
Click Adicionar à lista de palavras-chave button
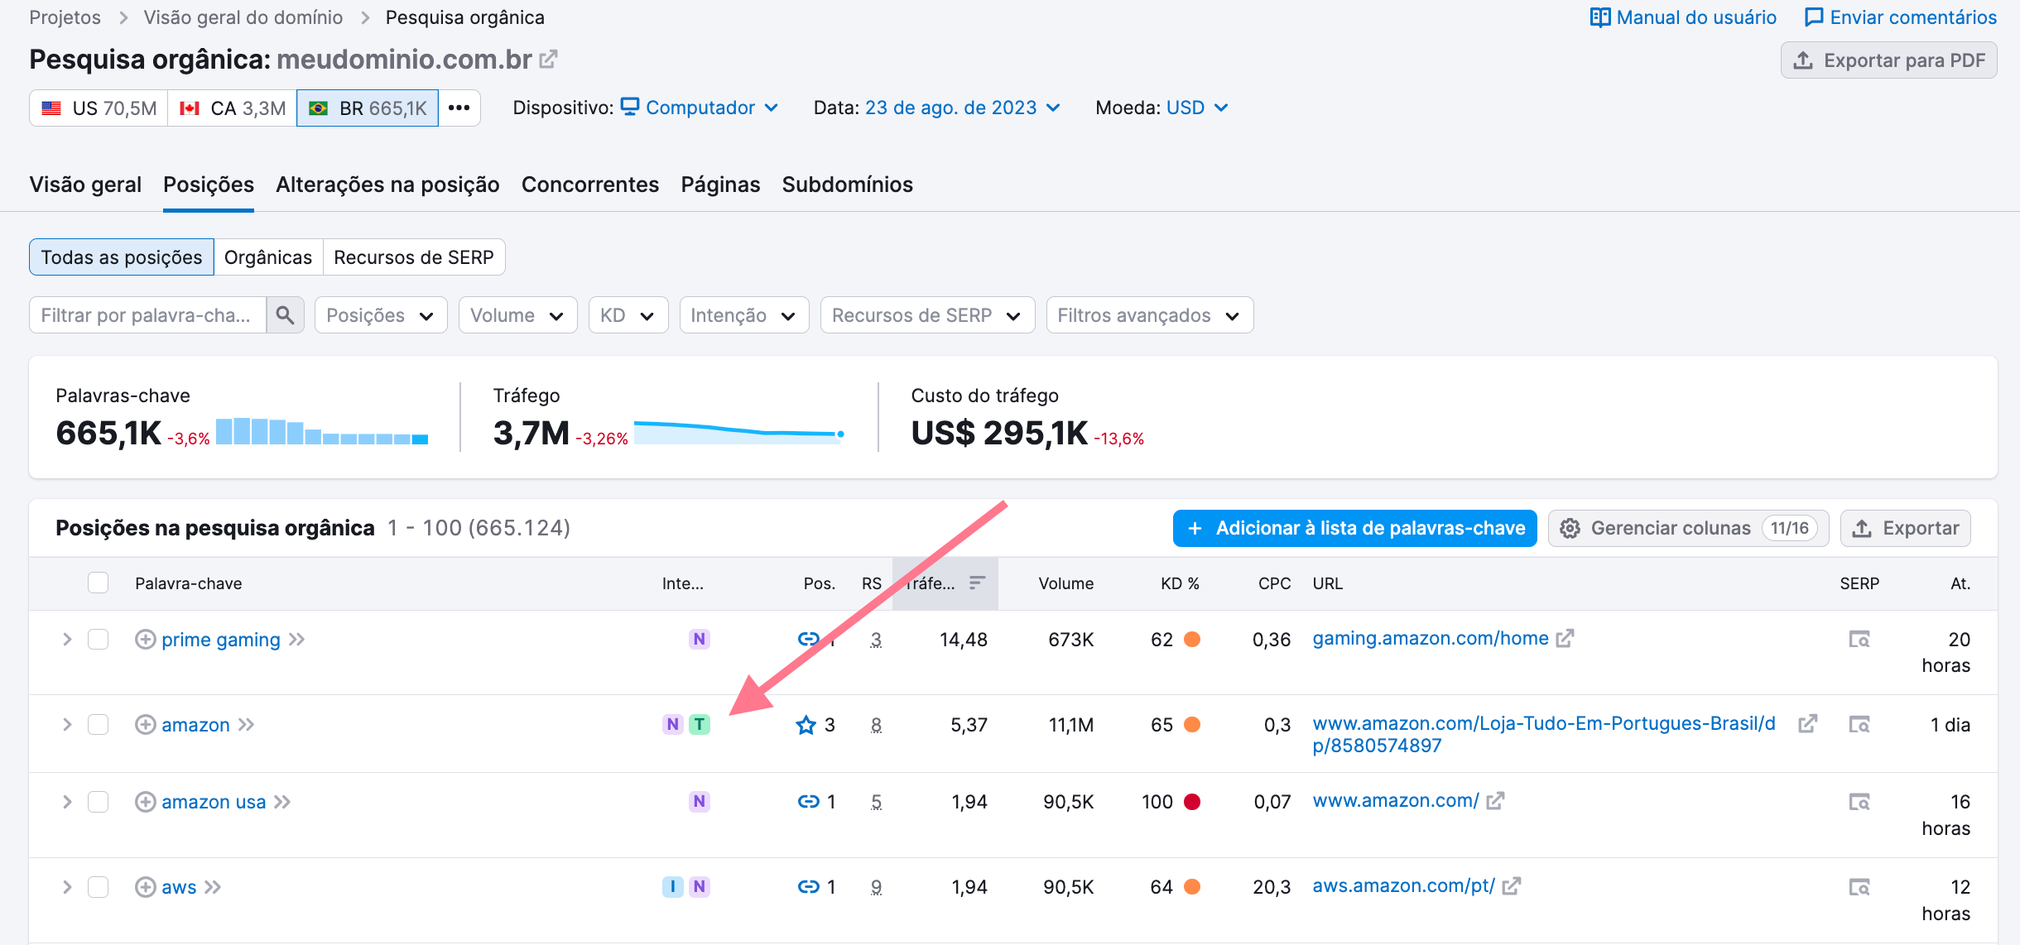tap(1354, 528)
